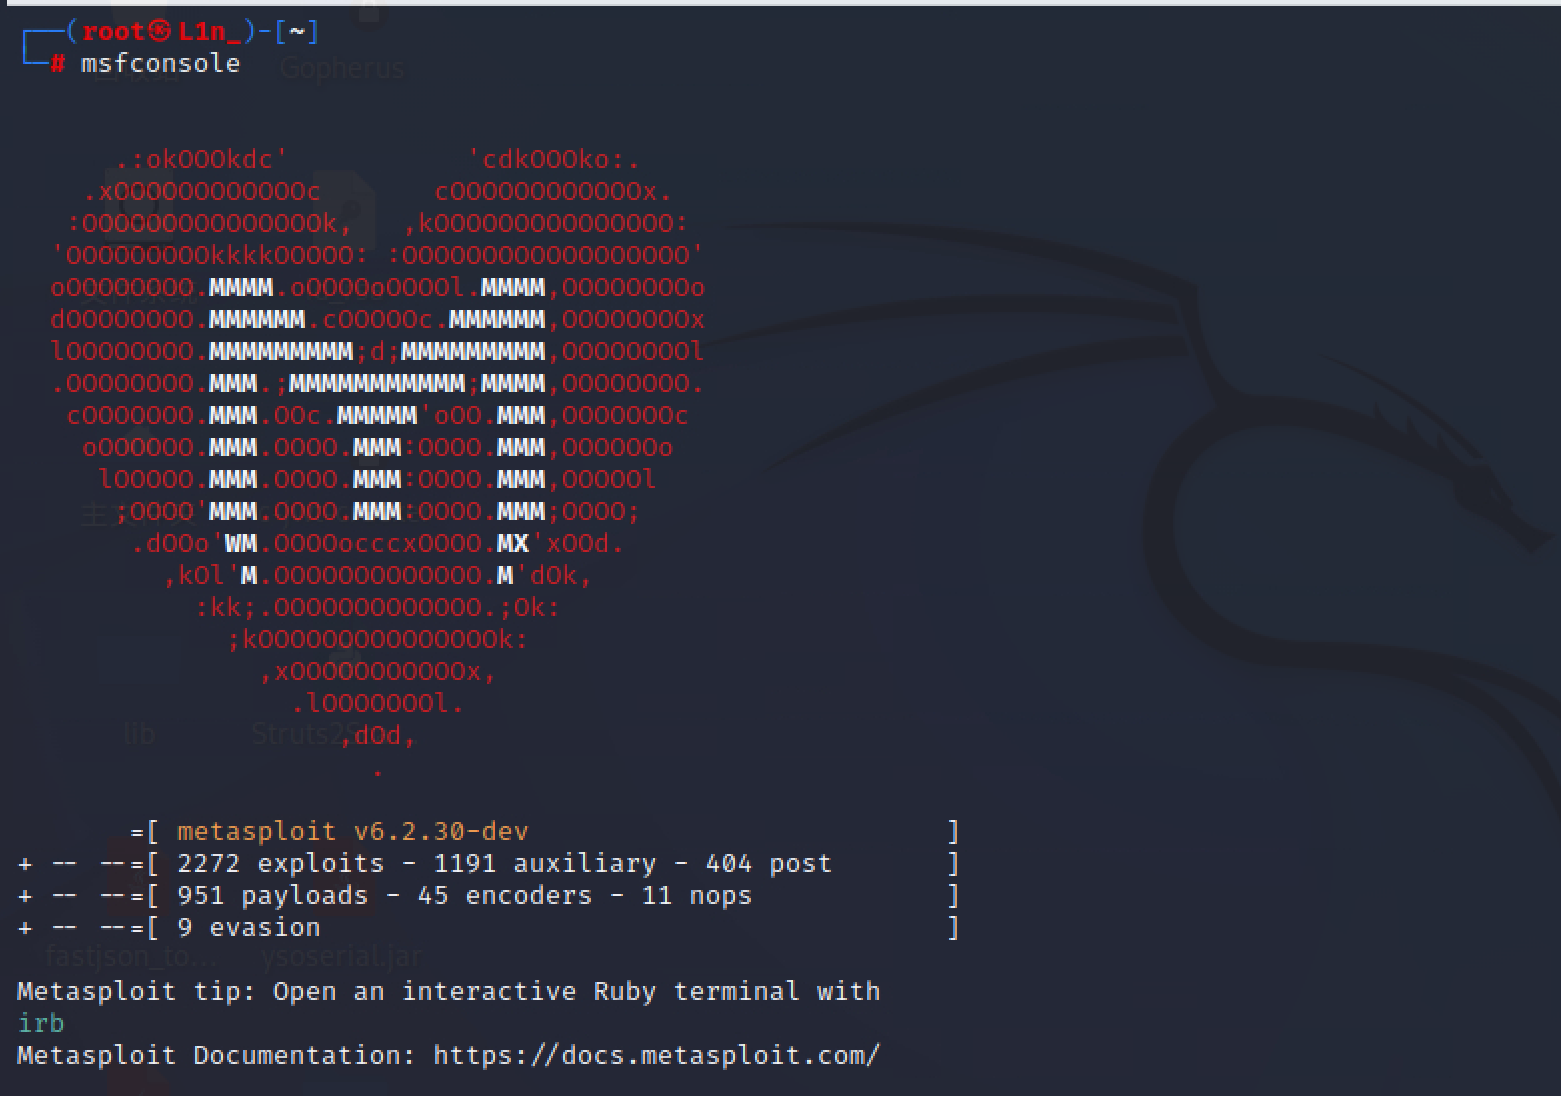Click the 9 evasion count
The image size is (1561, 1096).
(x=248, y=927)
